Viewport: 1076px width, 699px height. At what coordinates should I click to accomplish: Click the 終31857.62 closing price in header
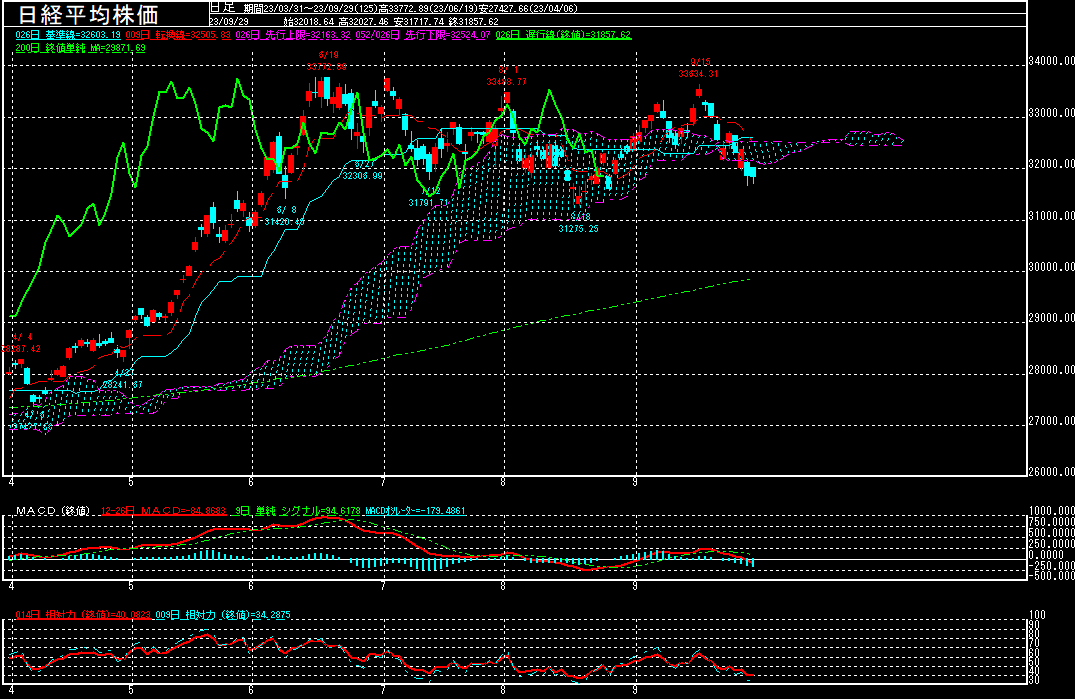pos(474,22)
